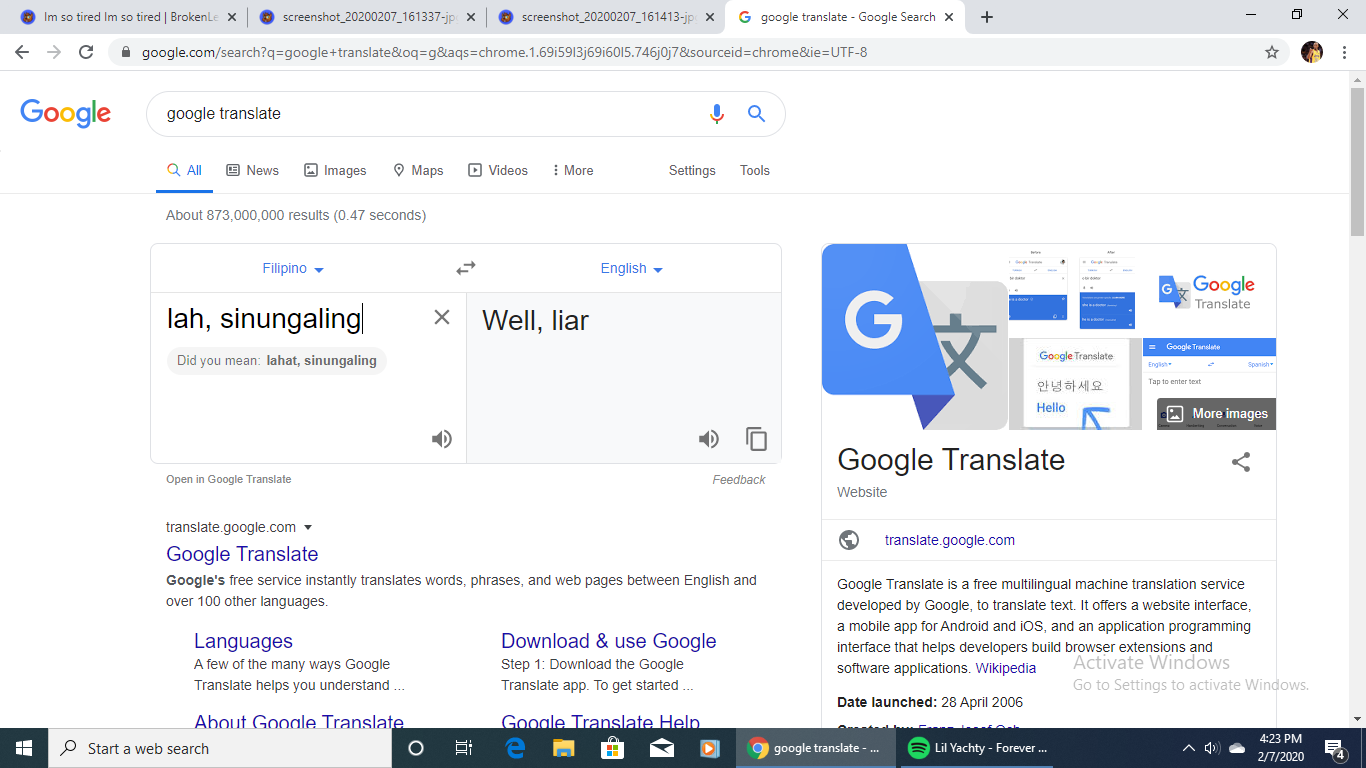Click the taskbar clock showing 4:23 PM
The width and height of the screenshot is (1366, 768).
click(1281, 748)
